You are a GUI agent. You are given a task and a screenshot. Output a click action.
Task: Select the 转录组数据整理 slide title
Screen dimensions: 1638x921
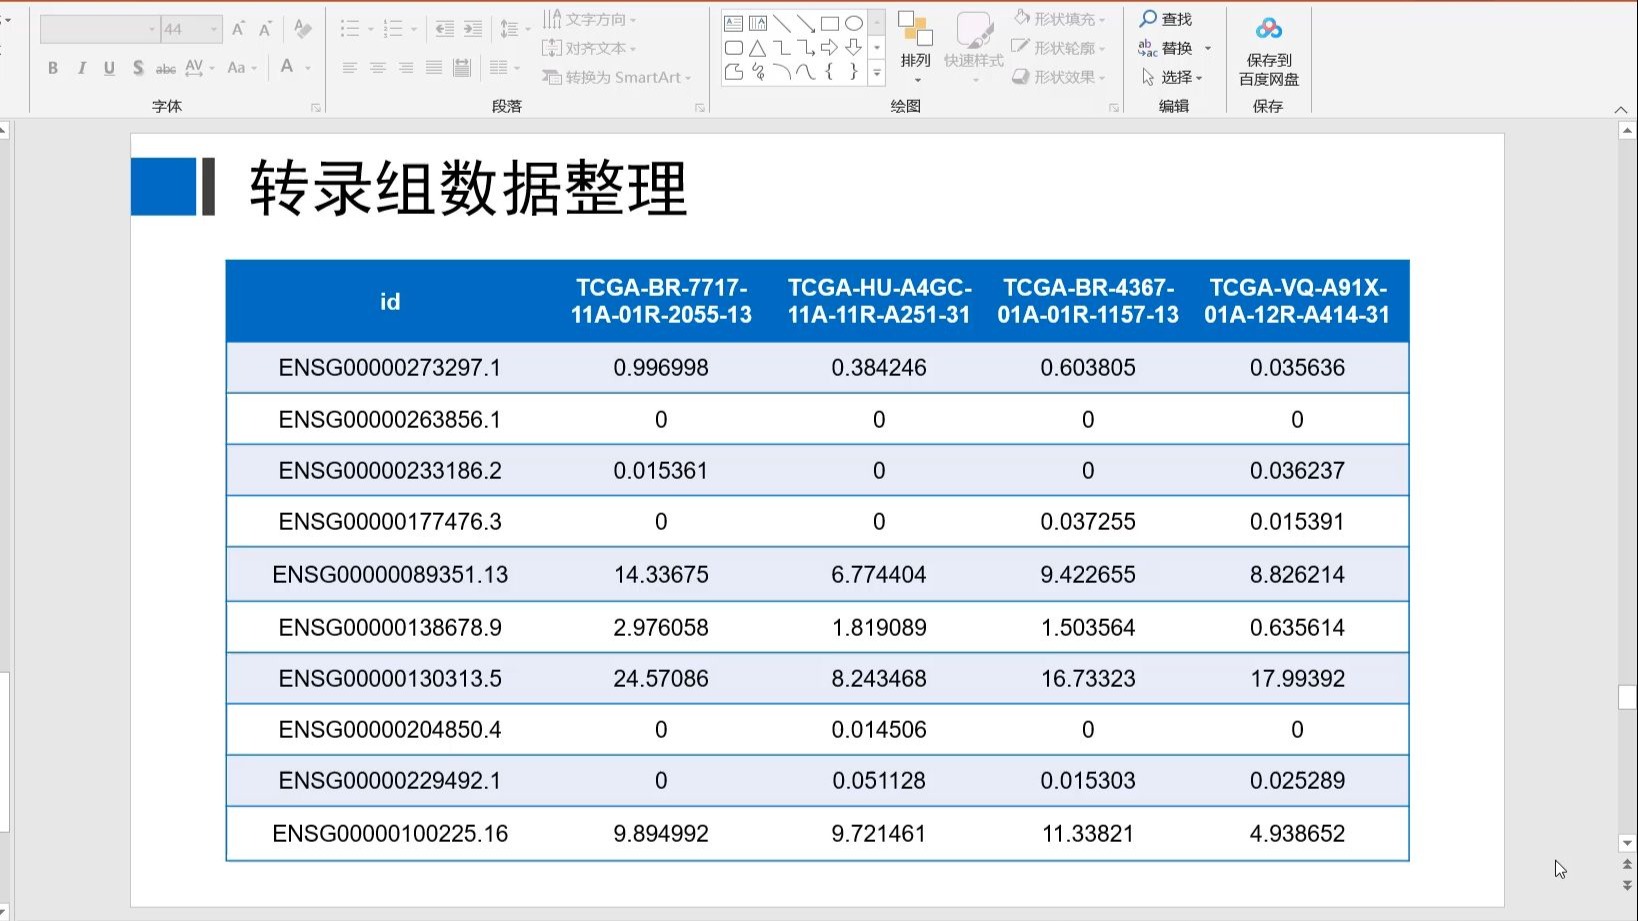[469, 188]
